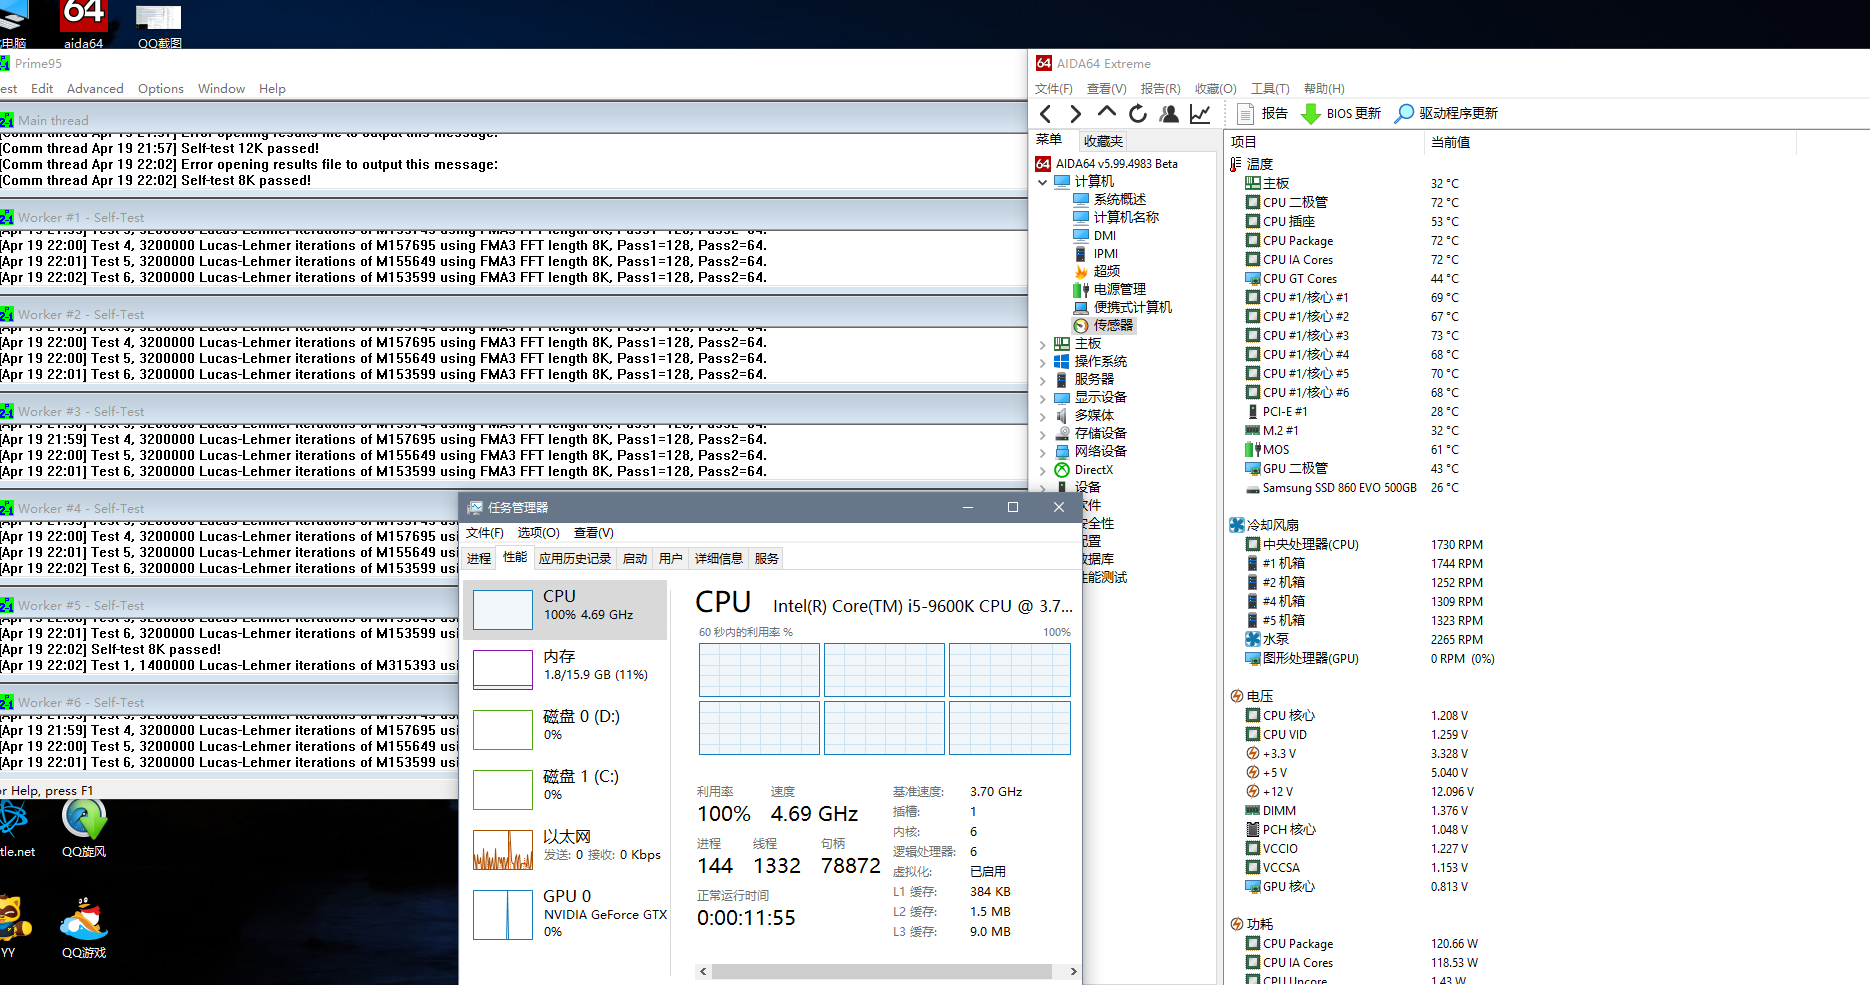Switch to the 收藏夹 tab in AIDA64
The height and width of the screenshot is (985, 1870).
coord(1103,141)
